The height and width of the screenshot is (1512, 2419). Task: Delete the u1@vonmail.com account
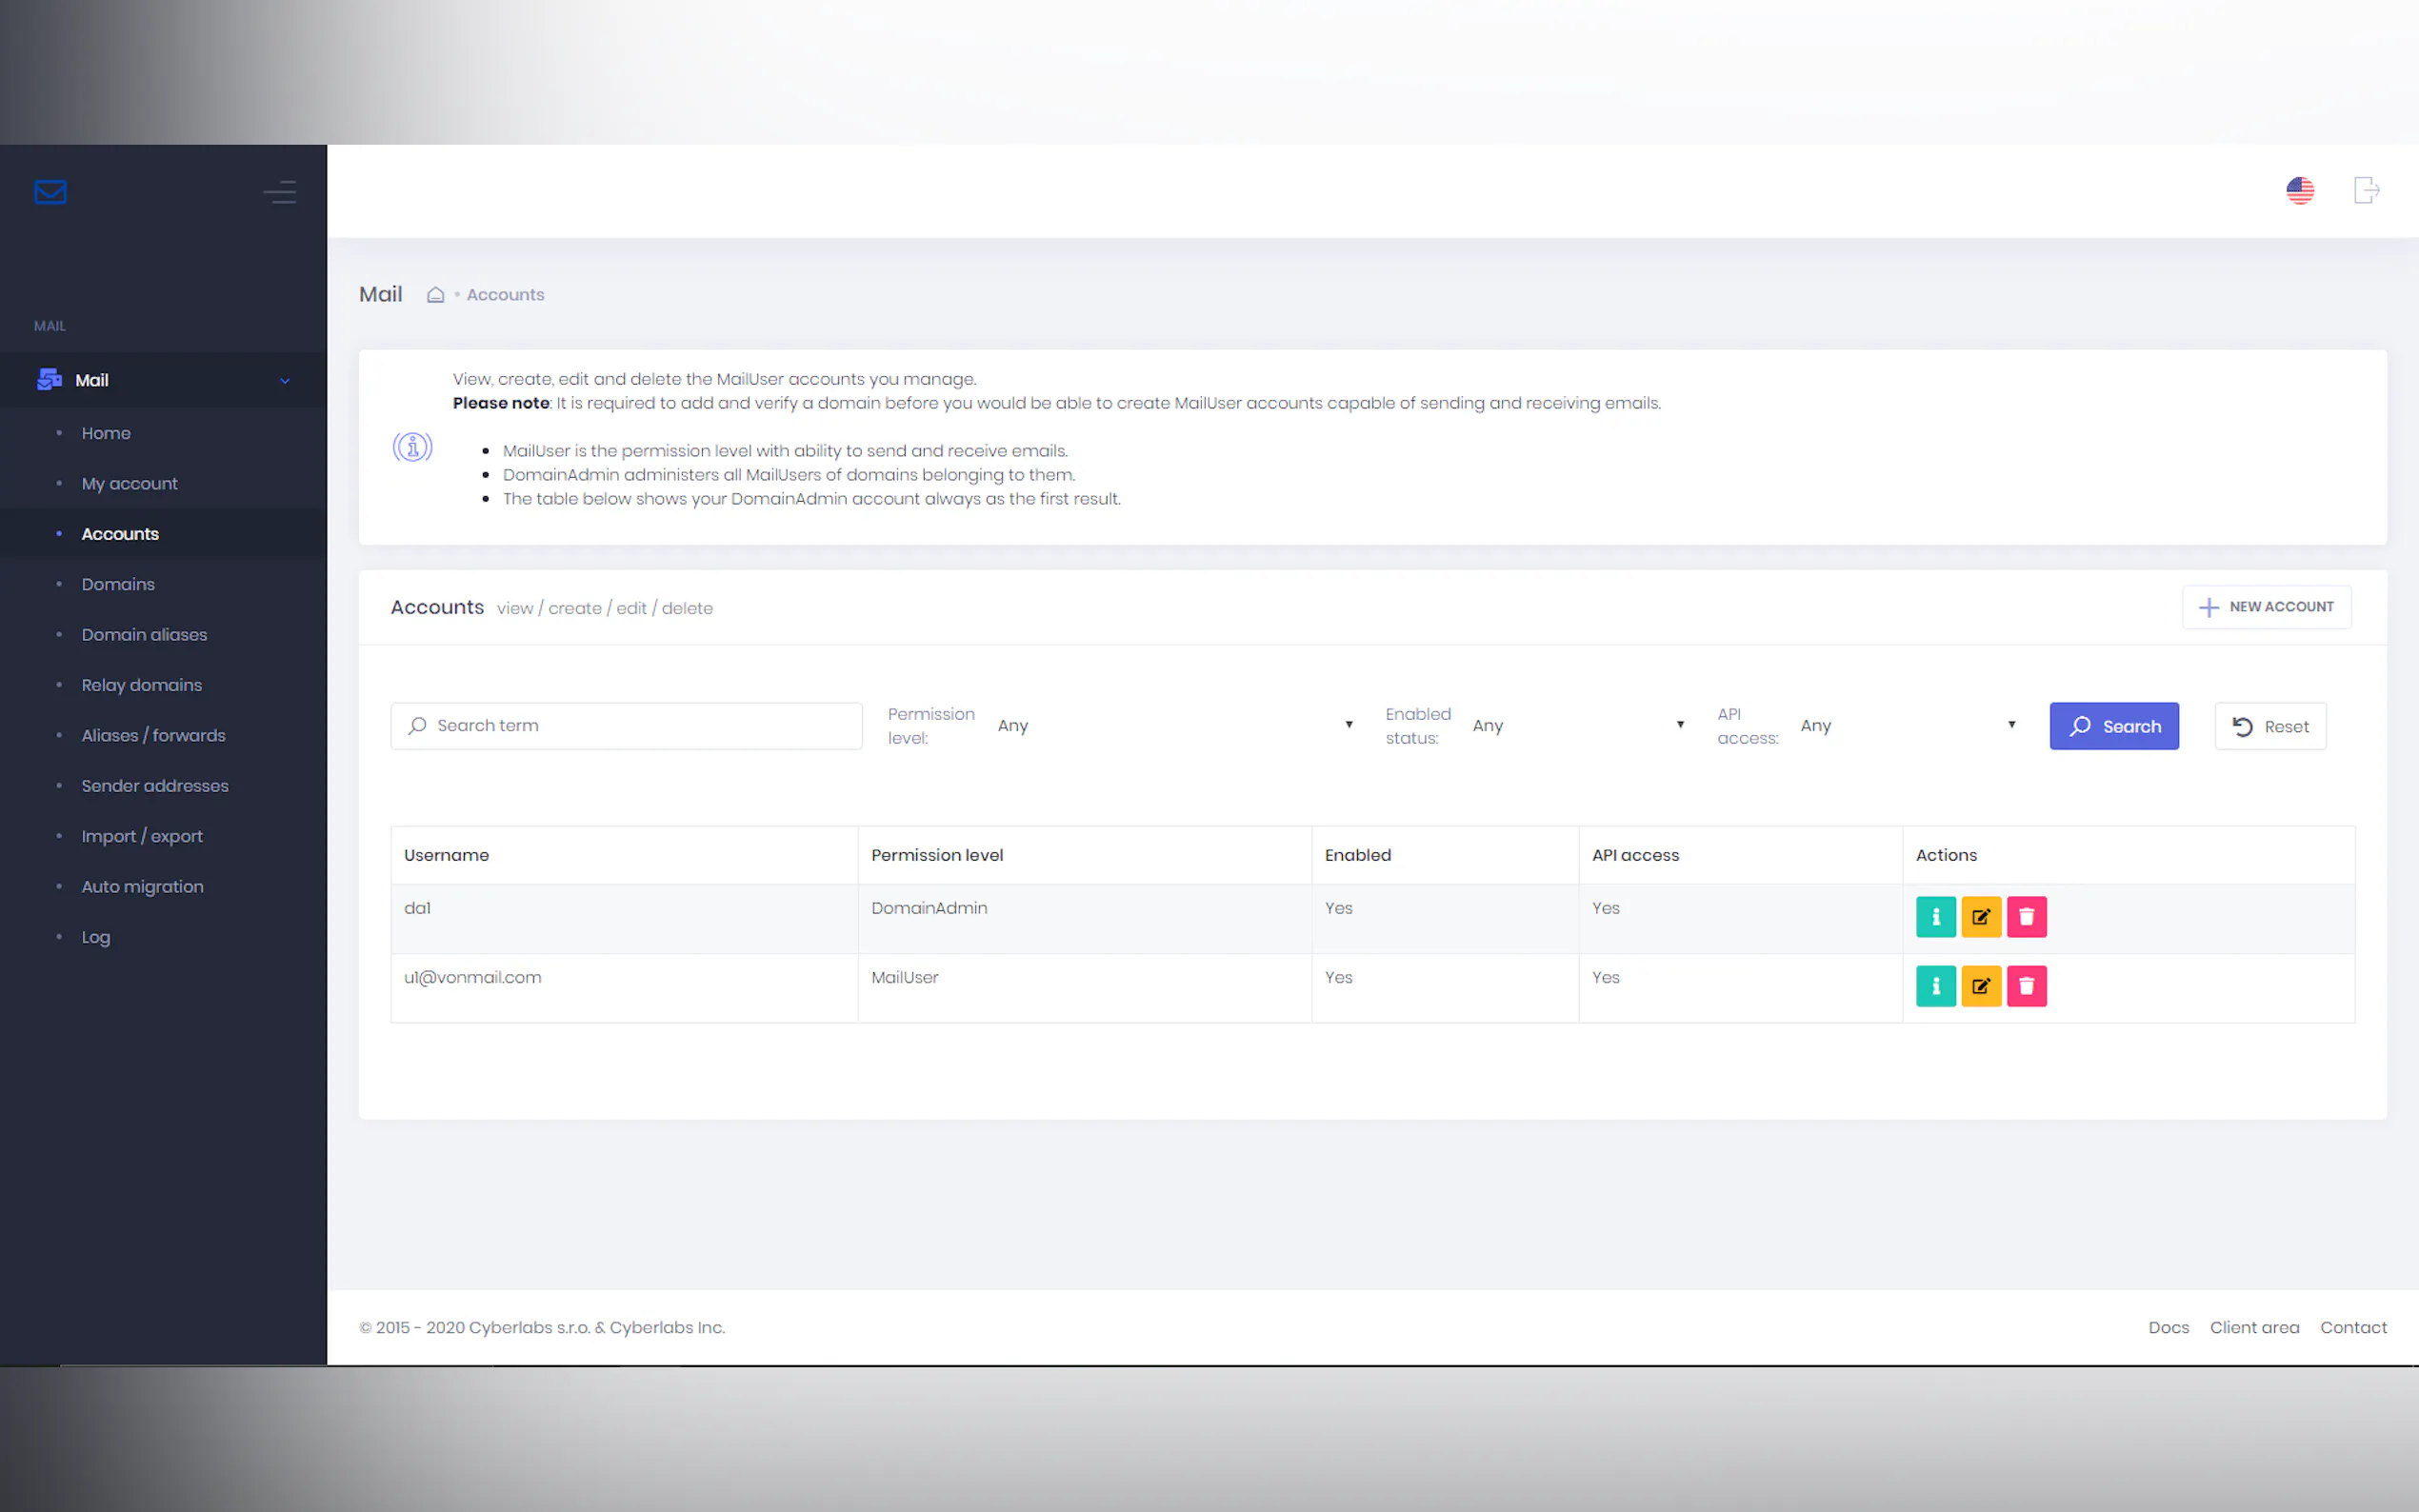[2026, 986]
